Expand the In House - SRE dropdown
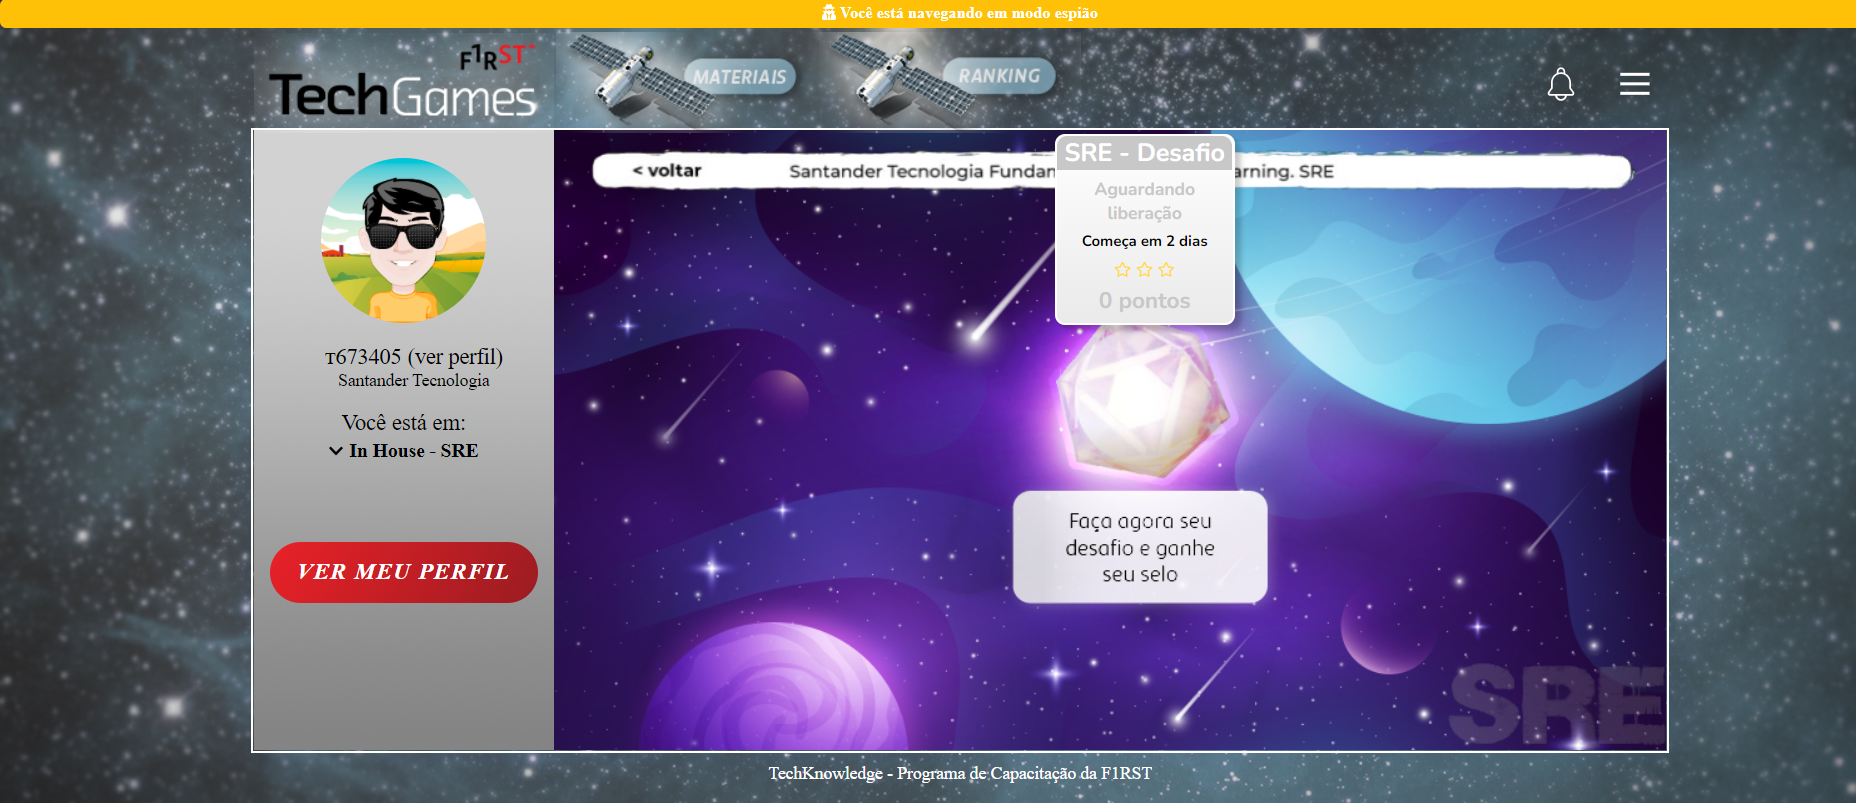The image size is (1856, 803). tap(404, 451)
